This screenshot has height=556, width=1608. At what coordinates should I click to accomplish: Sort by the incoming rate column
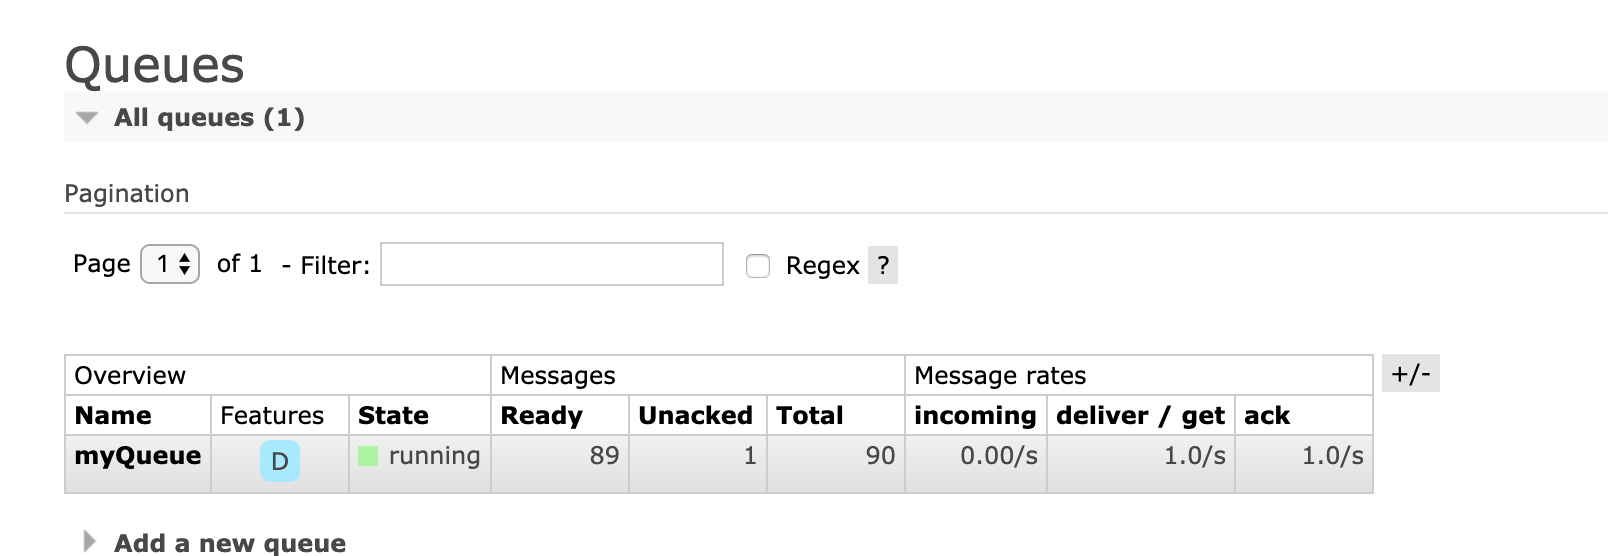pyautogui.click(x=975, y=416)
